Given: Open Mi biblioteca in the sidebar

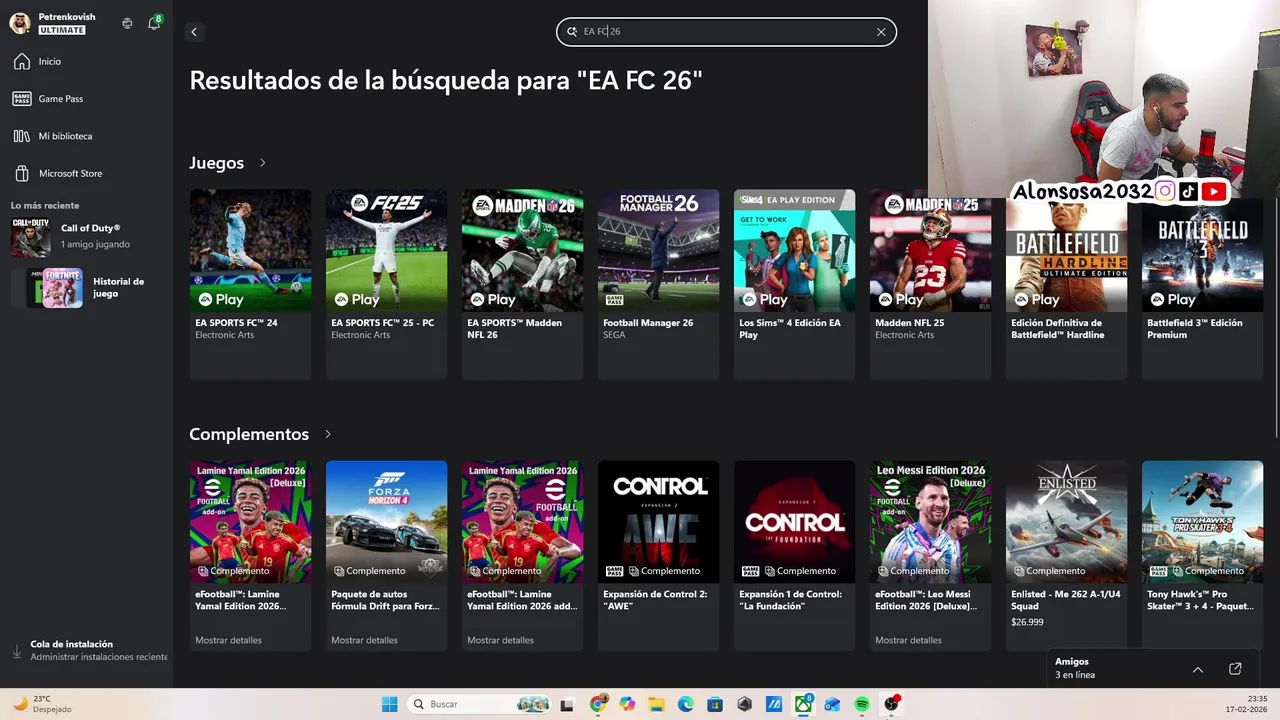Looking at the screenshot, I should [86, 136].
